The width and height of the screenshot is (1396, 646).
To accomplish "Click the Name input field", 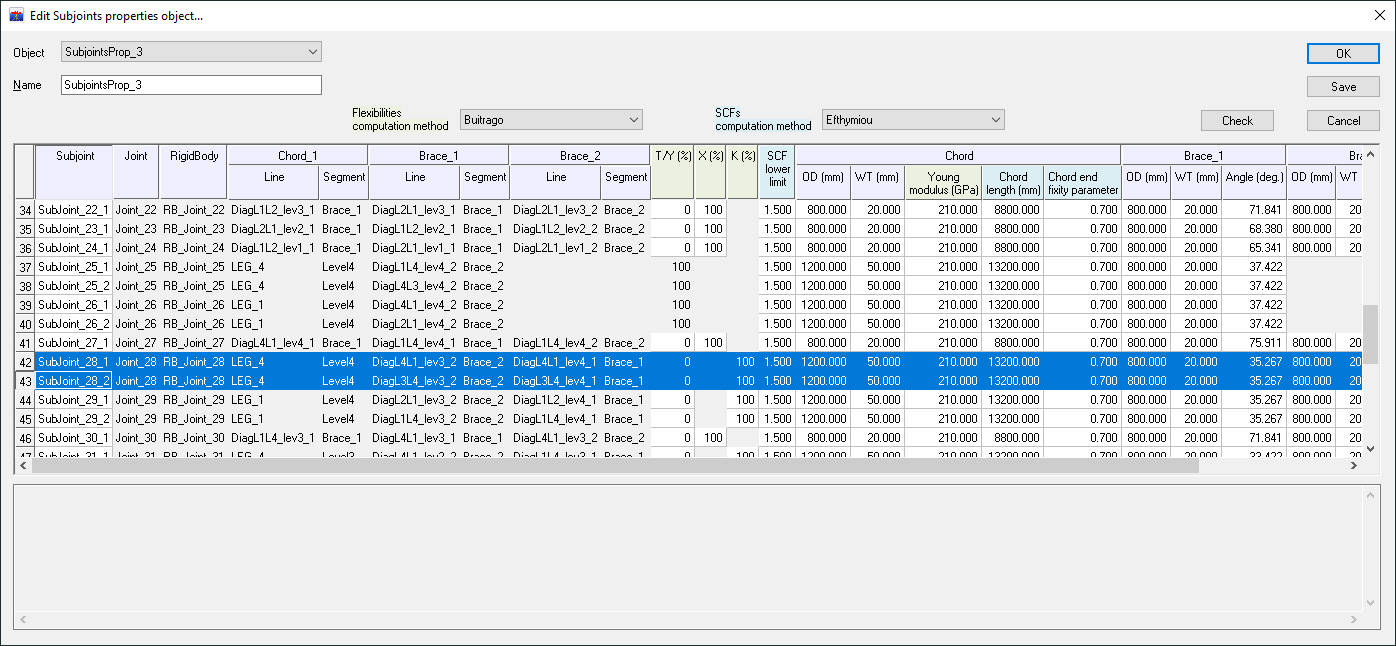I will coord(191,85).
